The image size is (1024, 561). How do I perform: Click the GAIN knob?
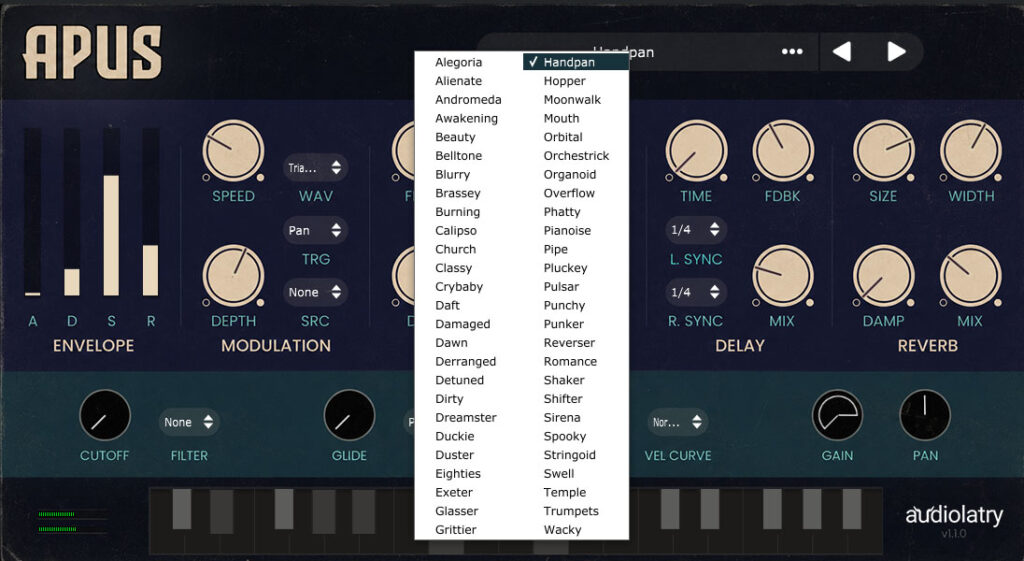(x=837, y=415)
